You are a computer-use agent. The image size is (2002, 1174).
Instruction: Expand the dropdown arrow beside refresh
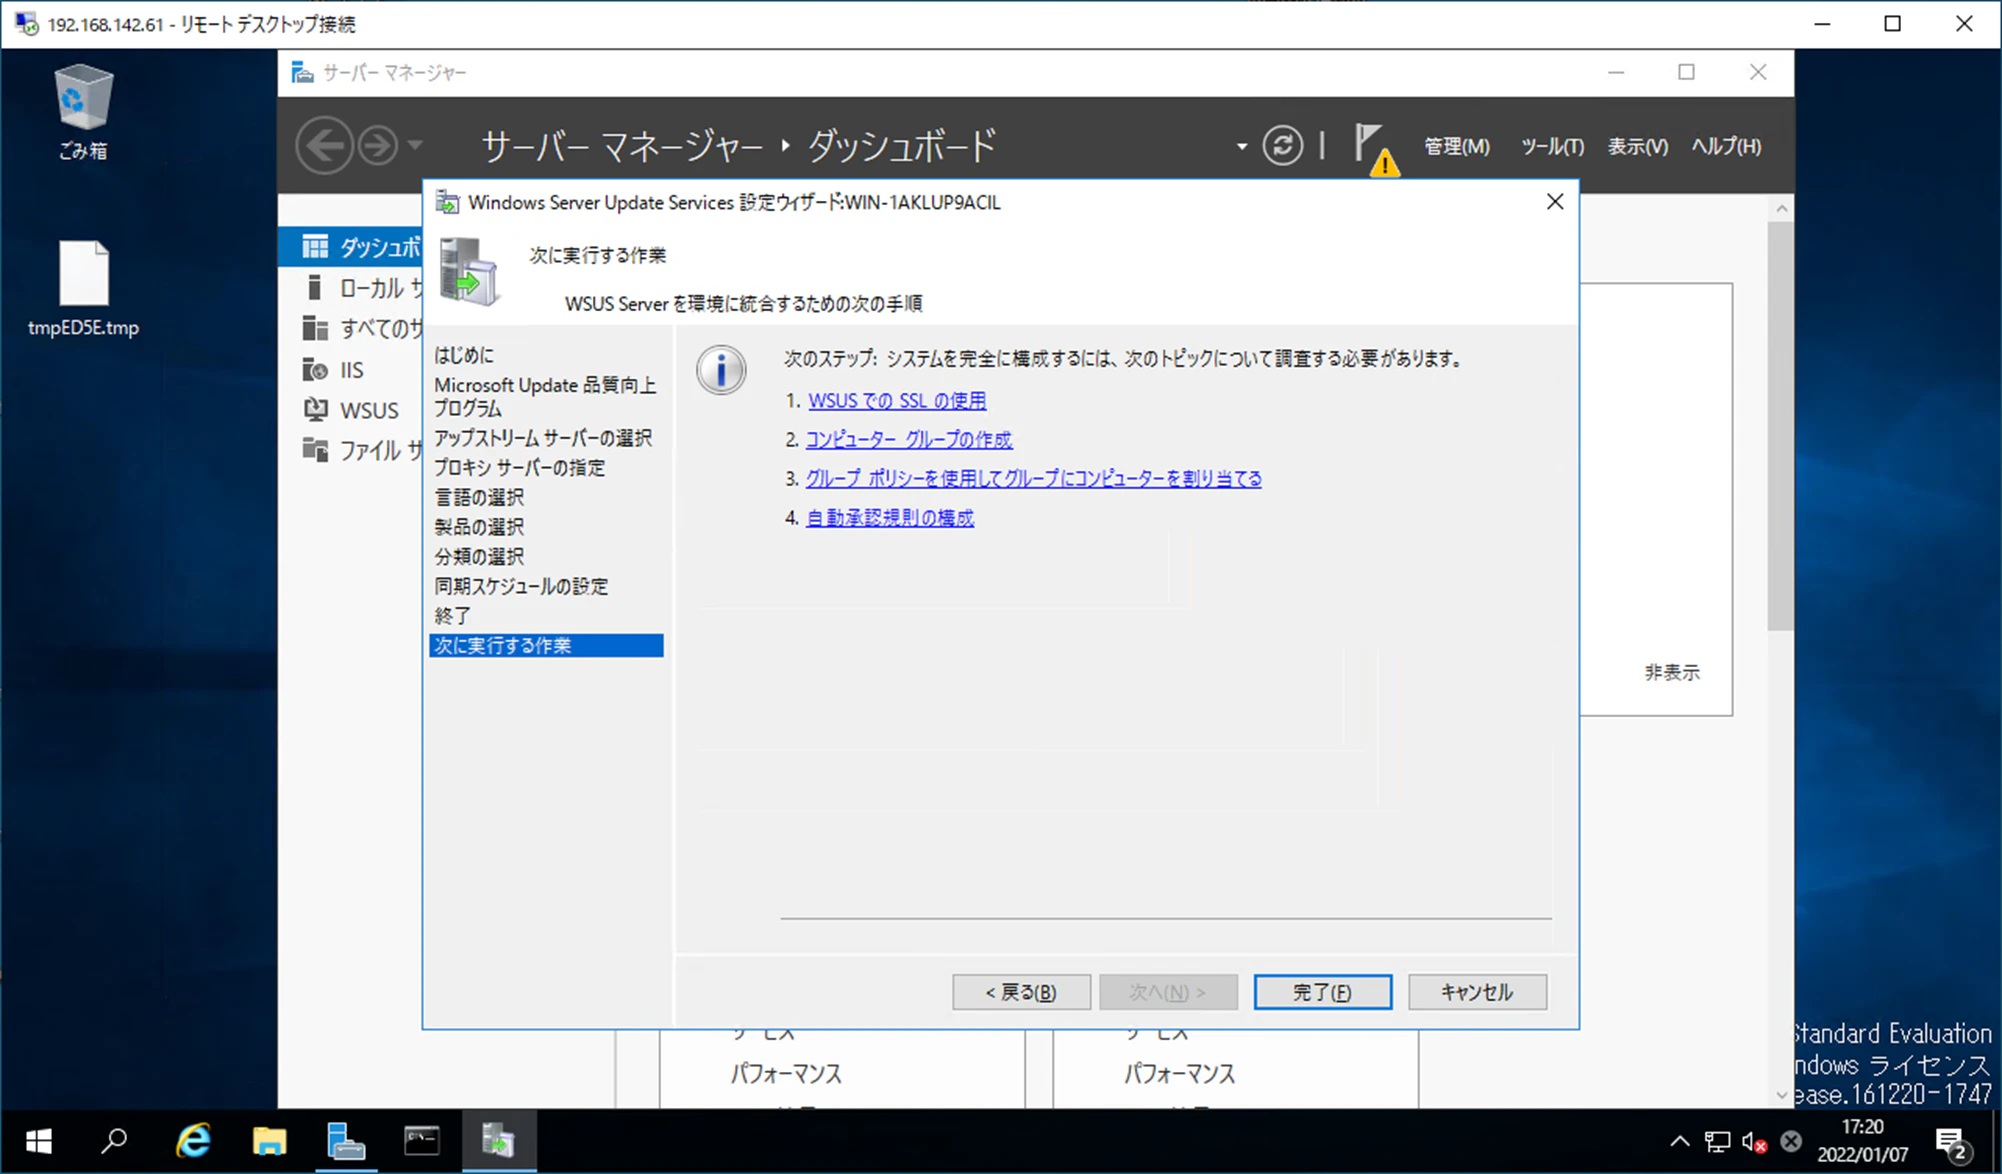point(1241,146)
